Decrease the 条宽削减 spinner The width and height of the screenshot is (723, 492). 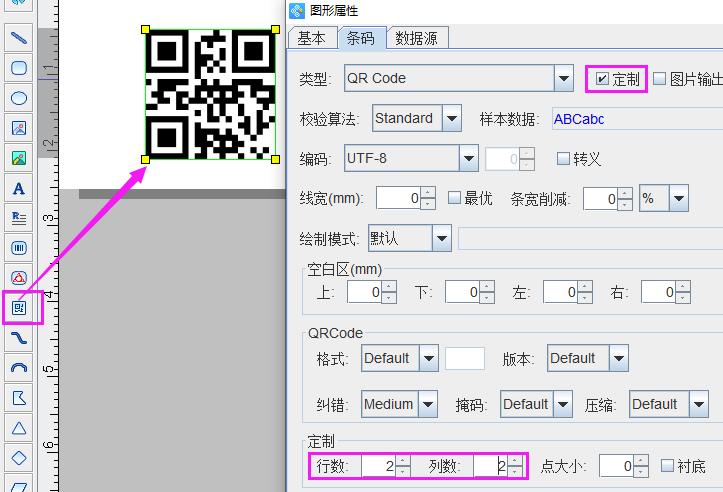point(625,204)
